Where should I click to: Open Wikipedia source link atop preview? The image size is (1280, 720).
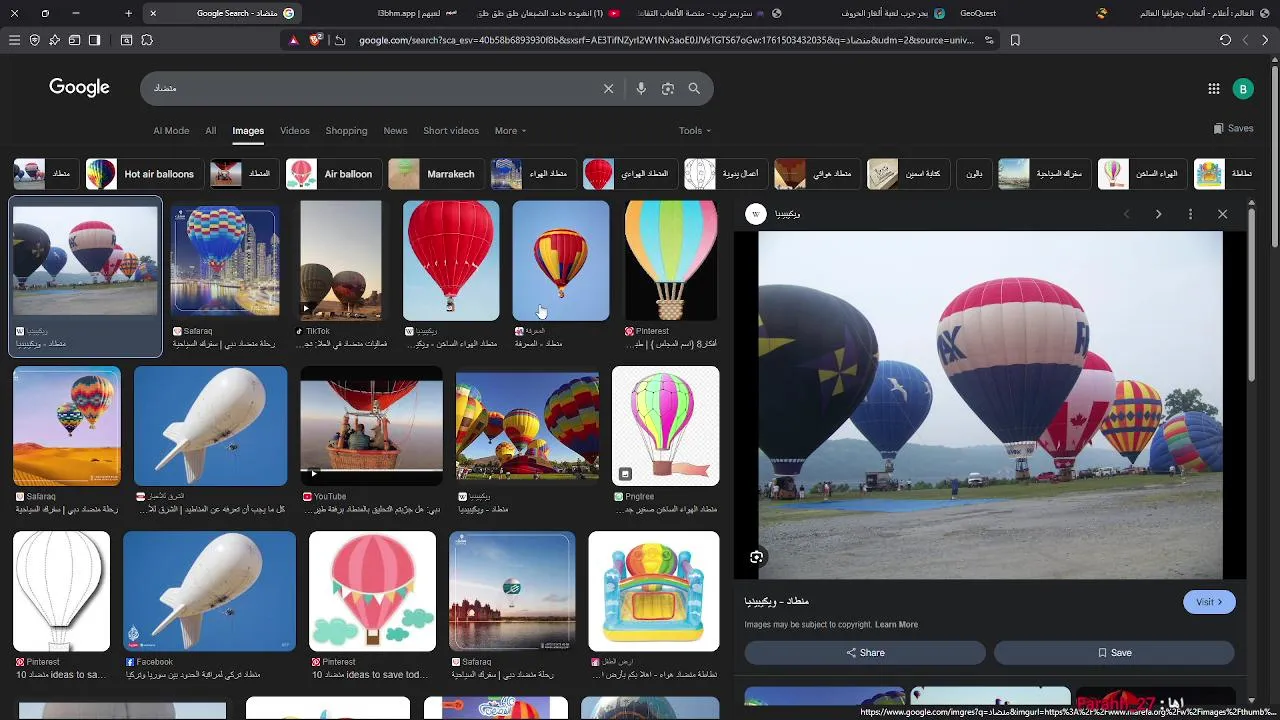point(774,214)
